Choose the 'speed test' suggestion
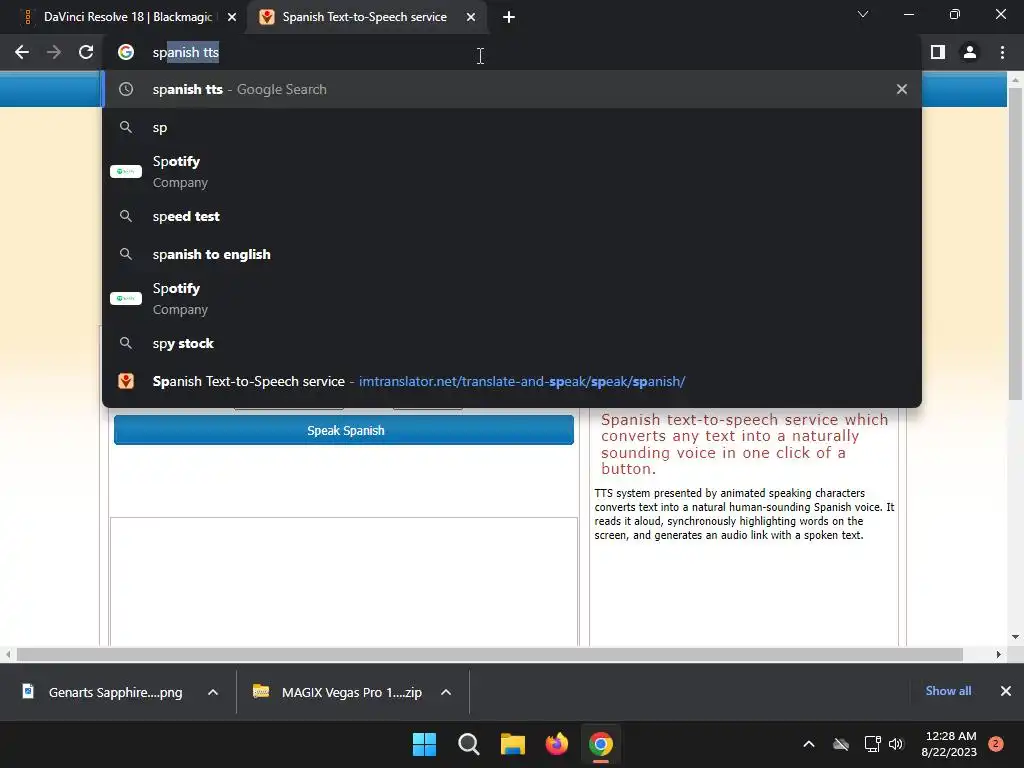1024x768 pixels. tap(512, 216)
